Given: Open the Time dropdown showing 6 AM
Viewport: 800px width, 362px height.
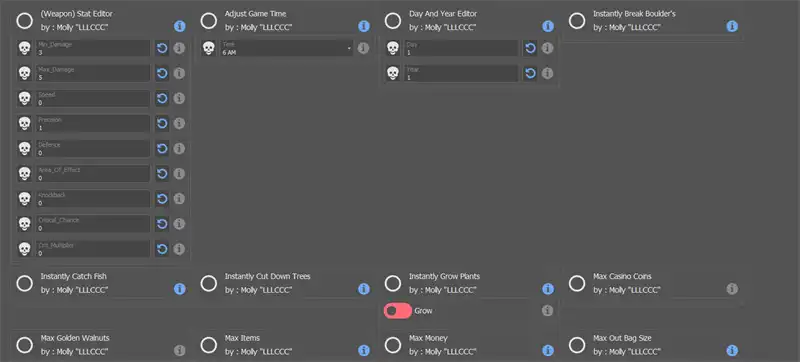Looking at the screenshot, I should [287, 48].
